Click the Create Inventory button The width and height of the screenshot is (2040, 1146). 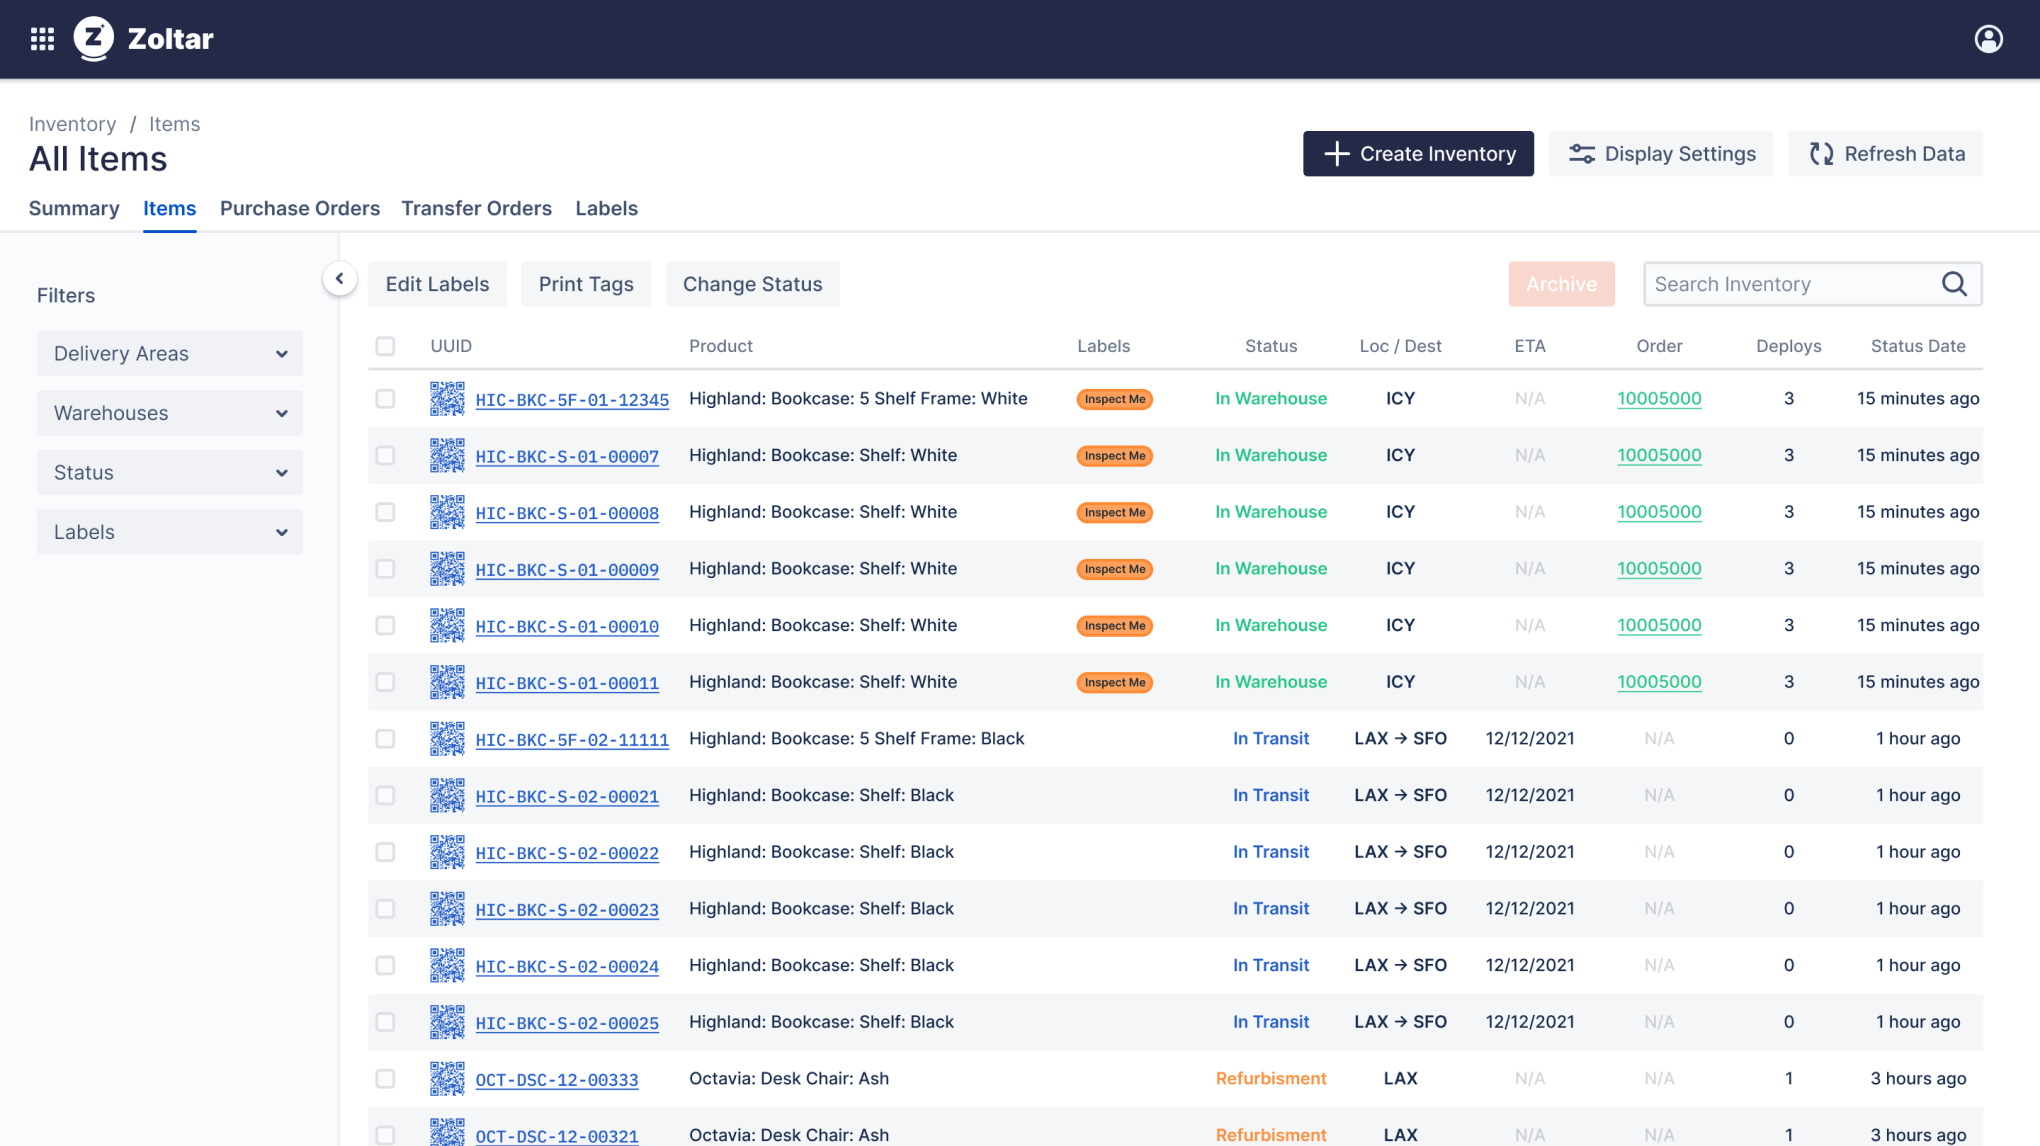[x=1417, y=154]
